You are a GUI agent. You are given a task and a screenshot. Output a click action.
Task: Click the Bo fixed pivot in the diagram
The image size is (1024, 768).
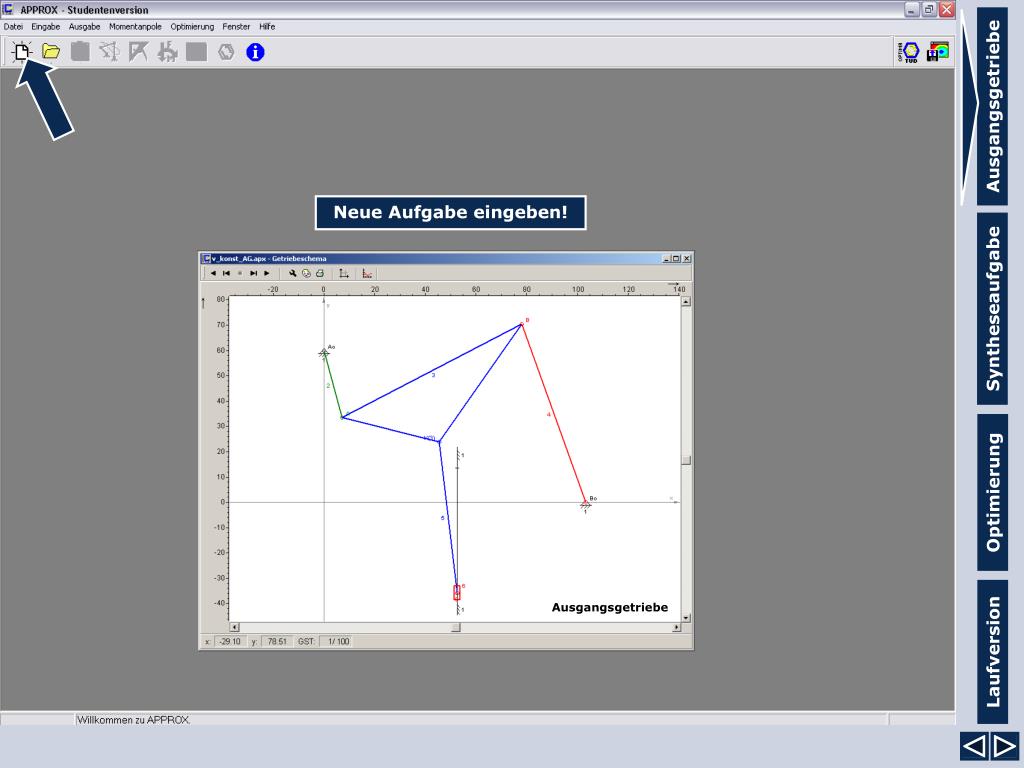click(585, 504)
